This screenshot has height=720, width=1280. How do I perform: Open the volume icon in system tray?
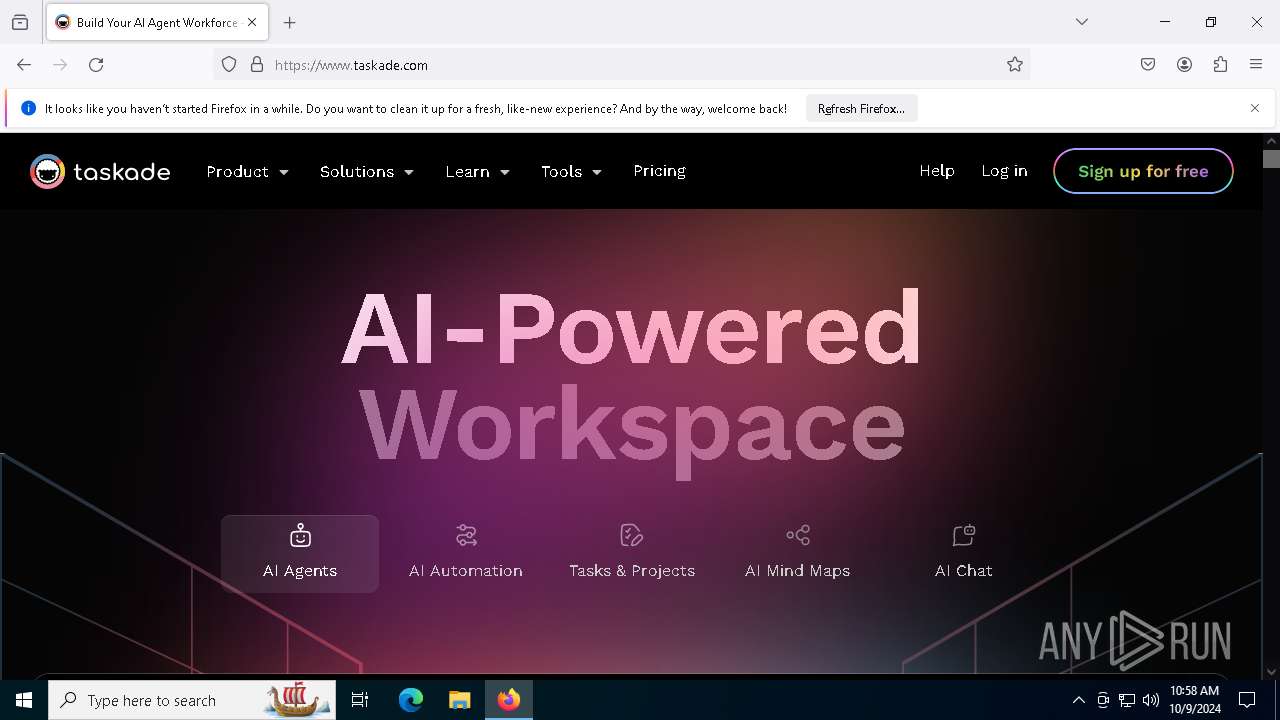point(1151,700)
